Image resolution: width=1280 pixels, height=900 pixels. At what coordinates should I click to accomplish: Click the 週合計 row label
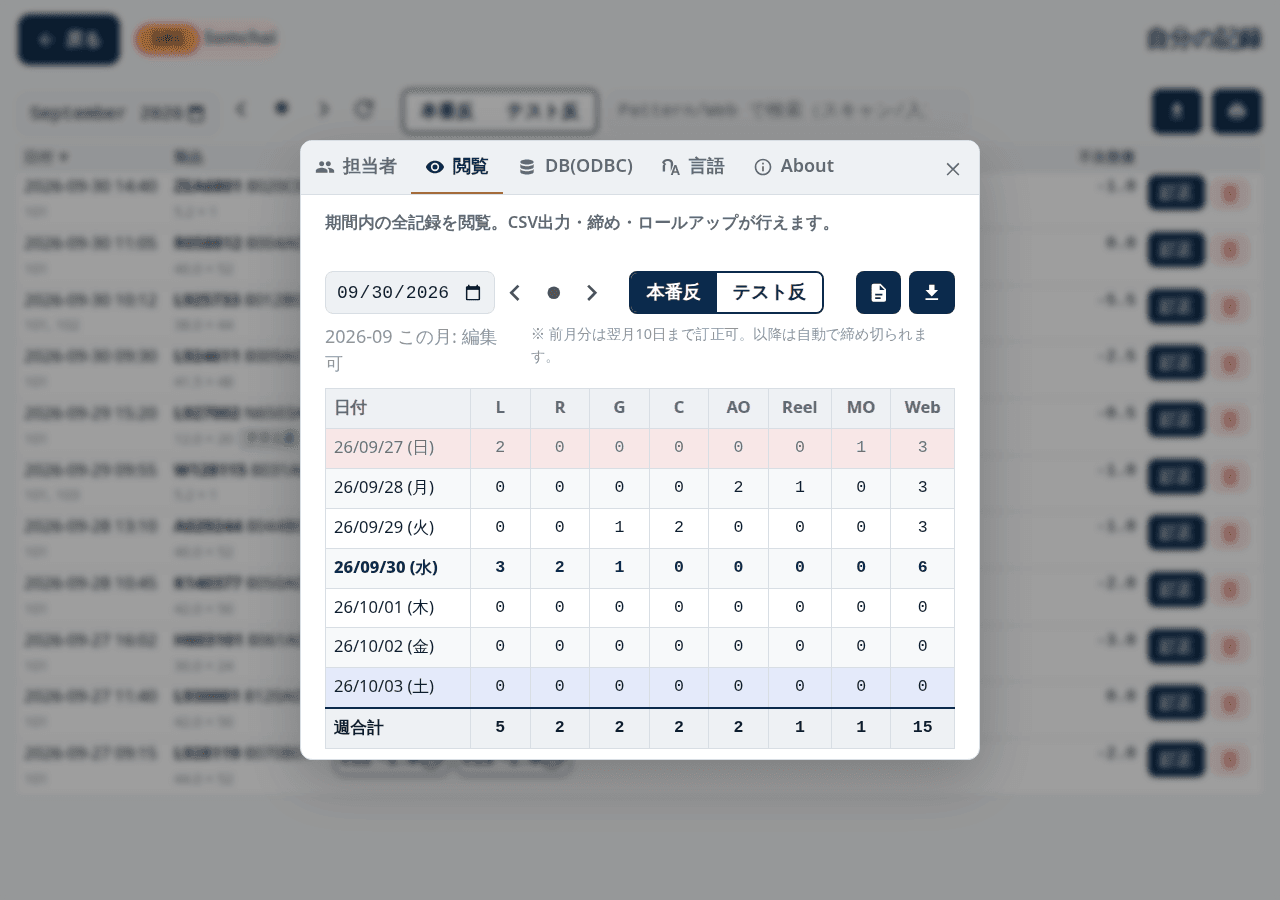click(359, 728)
